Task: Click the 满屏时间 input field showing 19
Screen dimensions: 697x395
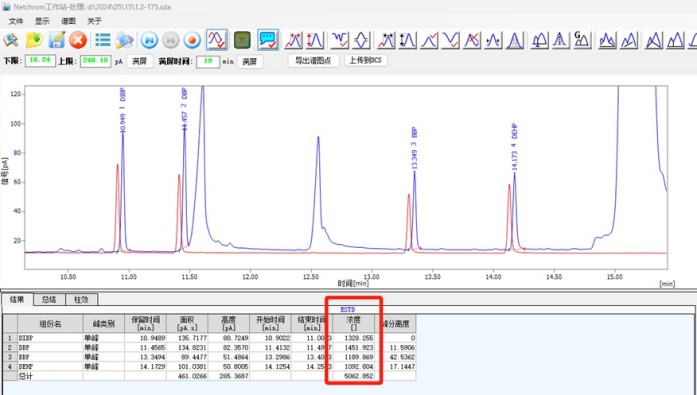Action: [208, 61]
